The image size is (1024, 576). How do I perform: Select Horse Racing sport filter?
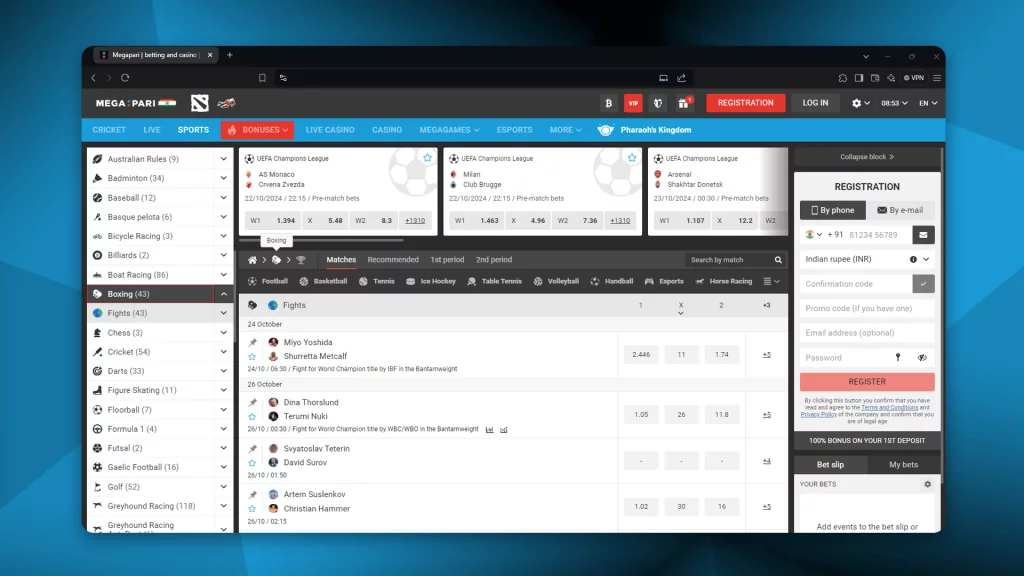(x=724, y=281)
